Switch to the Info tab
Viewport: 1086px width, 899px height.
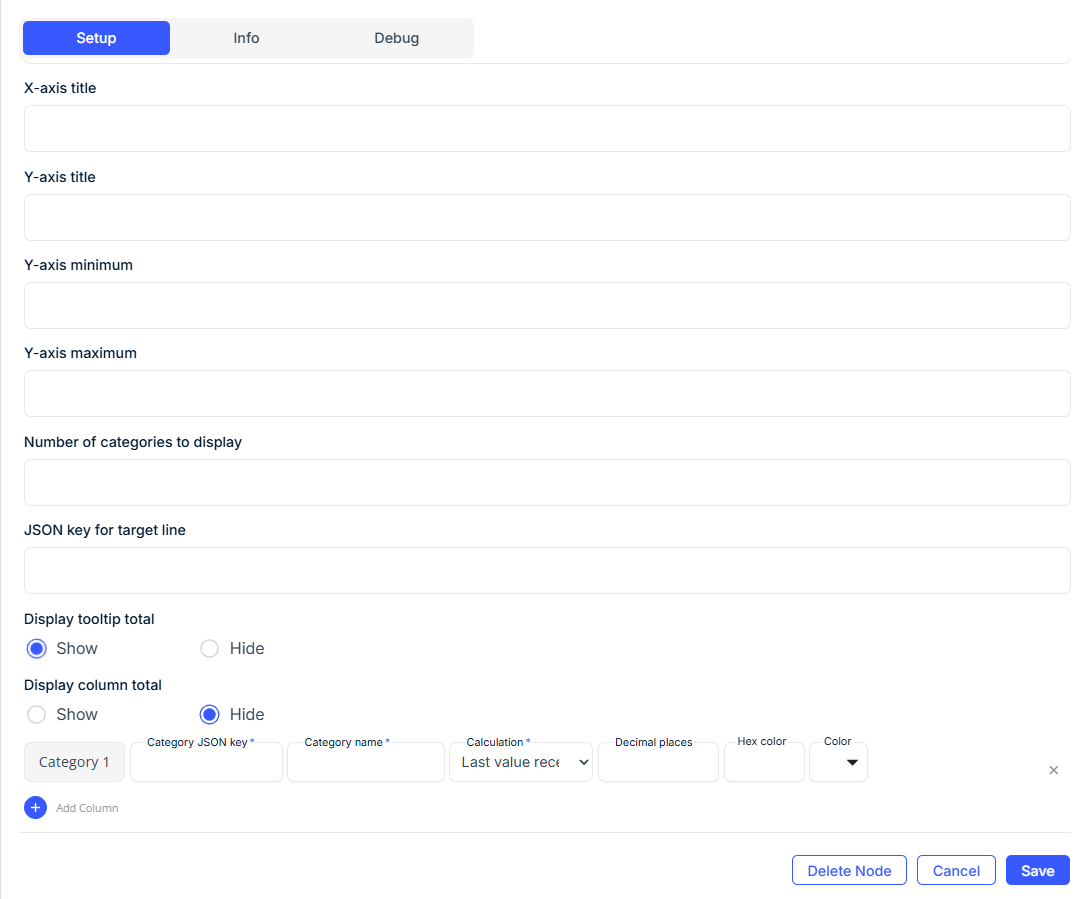pos(246,38)
